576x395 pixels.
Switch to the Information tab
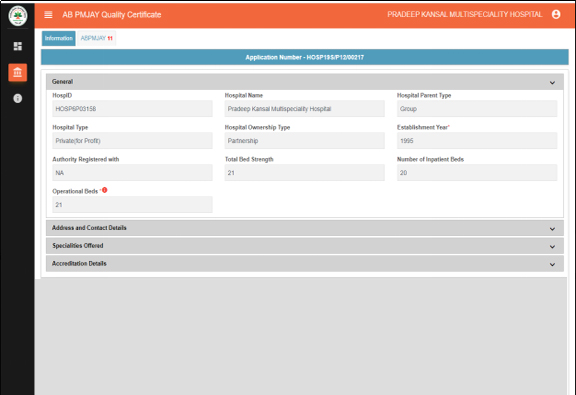[x=58, y=38]
